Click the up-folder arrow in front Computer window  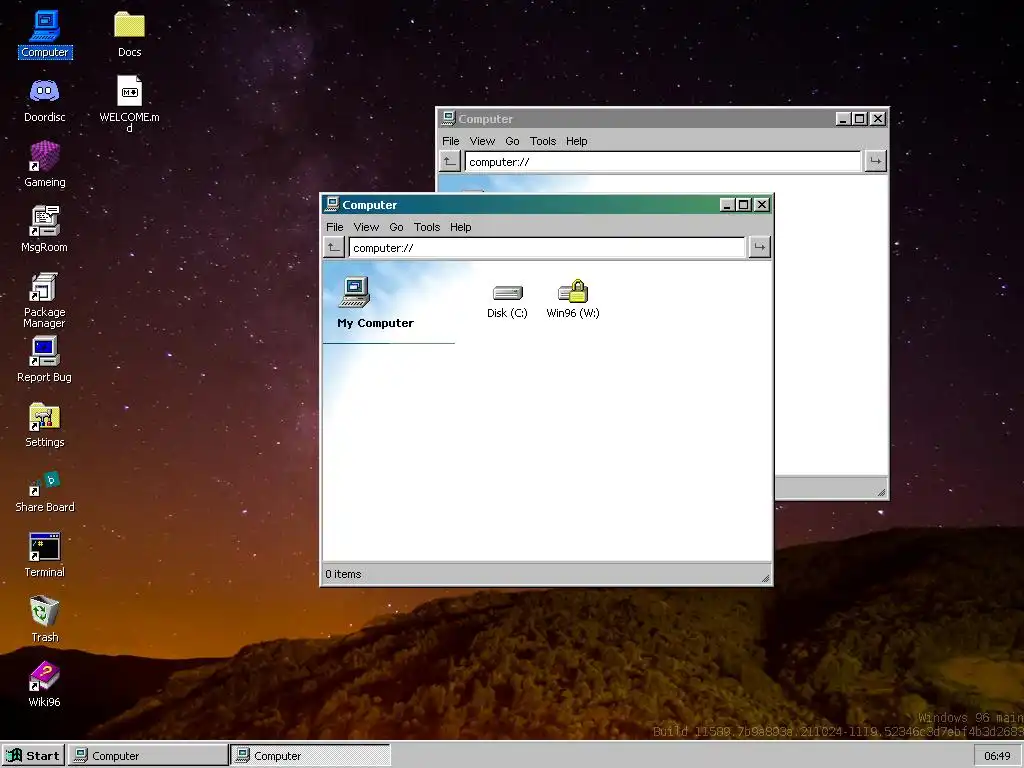tap(334, 248)
